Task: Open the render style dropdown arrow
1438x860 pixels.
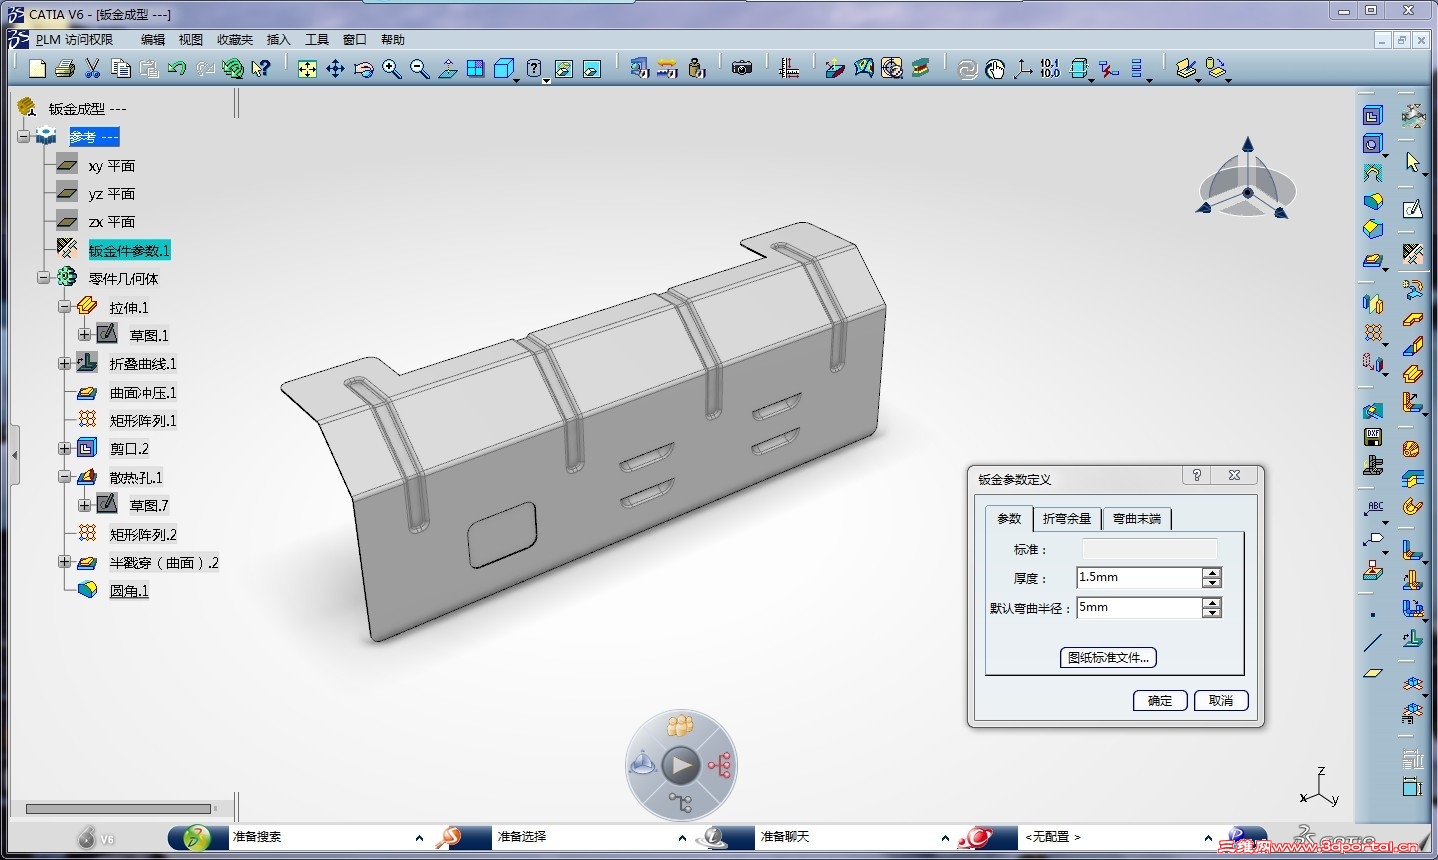Action: point(546,79)
